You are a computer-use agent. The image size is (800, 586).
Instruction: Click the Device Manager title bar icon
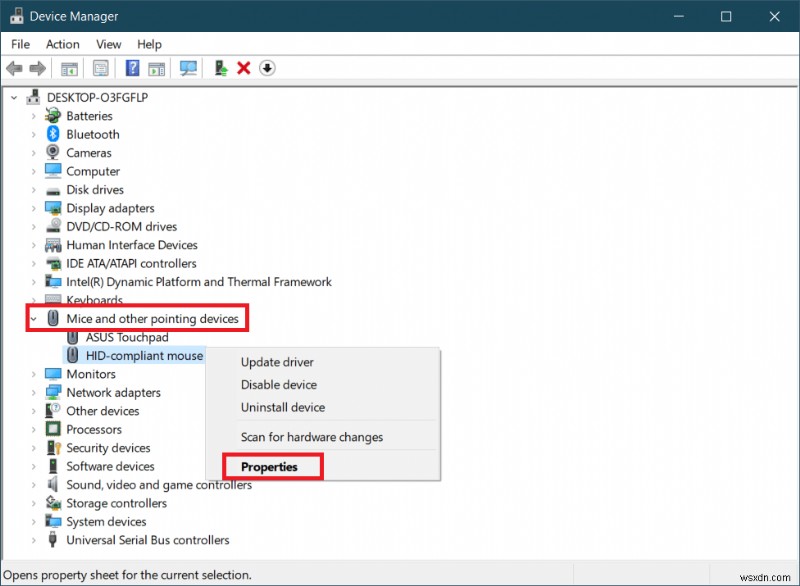pyautogui.click(x=16, y=16)
